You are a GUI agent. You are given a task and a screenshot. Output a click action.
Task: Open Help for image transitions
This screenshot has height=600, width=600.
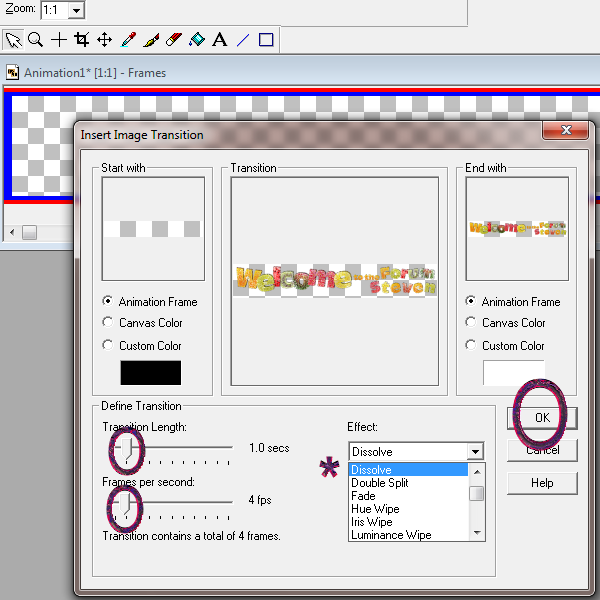pos(542,483)
